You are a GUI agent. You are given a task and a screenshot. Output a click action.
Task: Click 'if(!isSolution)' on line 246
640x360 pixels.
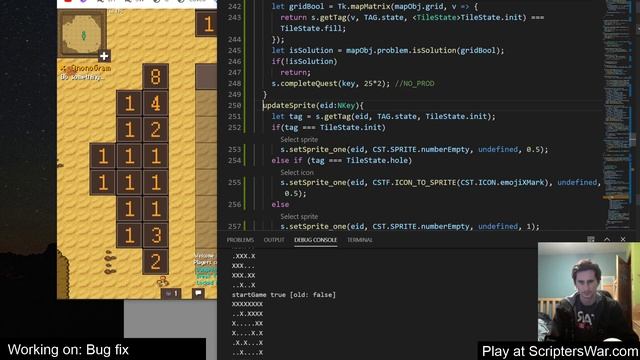304,61
